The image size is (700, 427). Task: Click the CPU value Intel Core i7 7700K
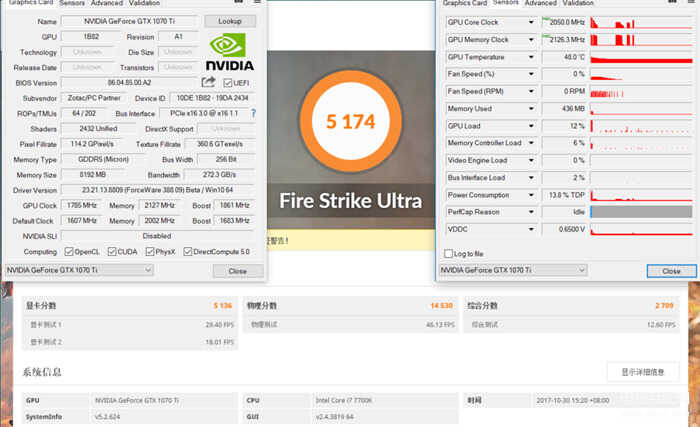click(344, 400)
